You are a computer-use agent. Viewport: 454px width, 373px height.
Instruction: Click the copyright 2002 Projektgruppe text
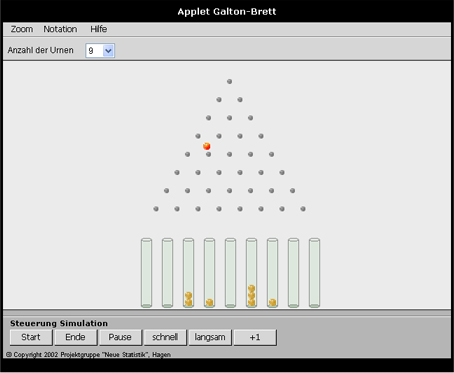pos(89,355)
